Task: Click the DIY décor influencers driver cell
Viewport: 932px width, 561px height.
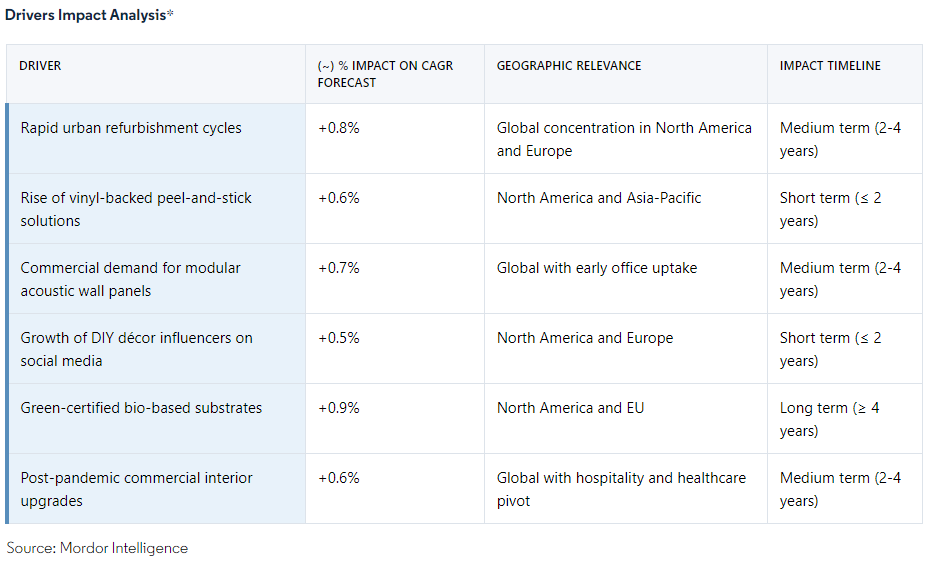Action: click(136, 349)
